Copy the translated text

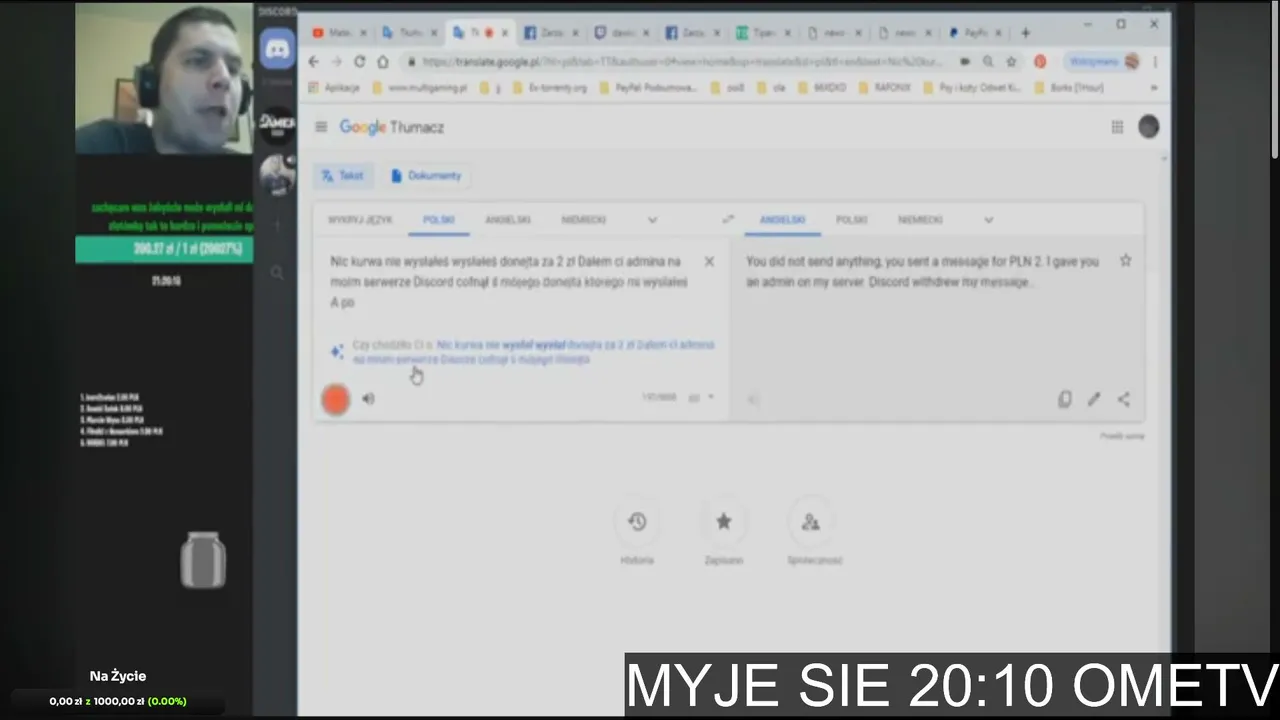click(x=1065, y=399)
